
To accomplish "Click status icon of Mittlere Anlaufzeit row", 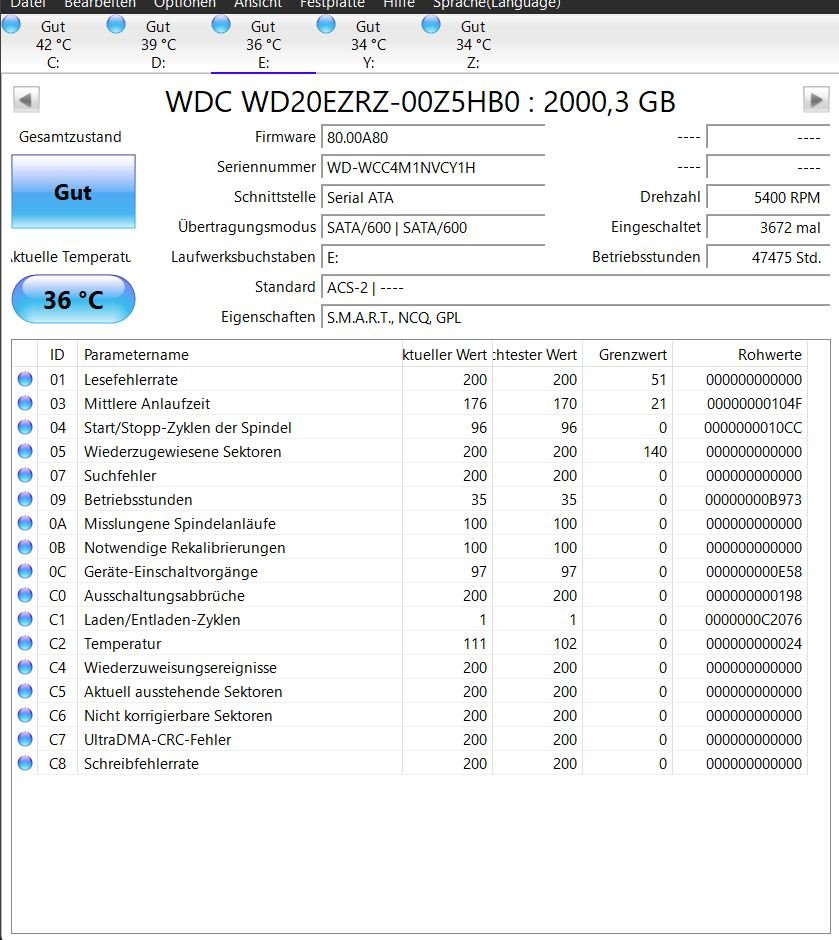I will (x=25, y=403).
